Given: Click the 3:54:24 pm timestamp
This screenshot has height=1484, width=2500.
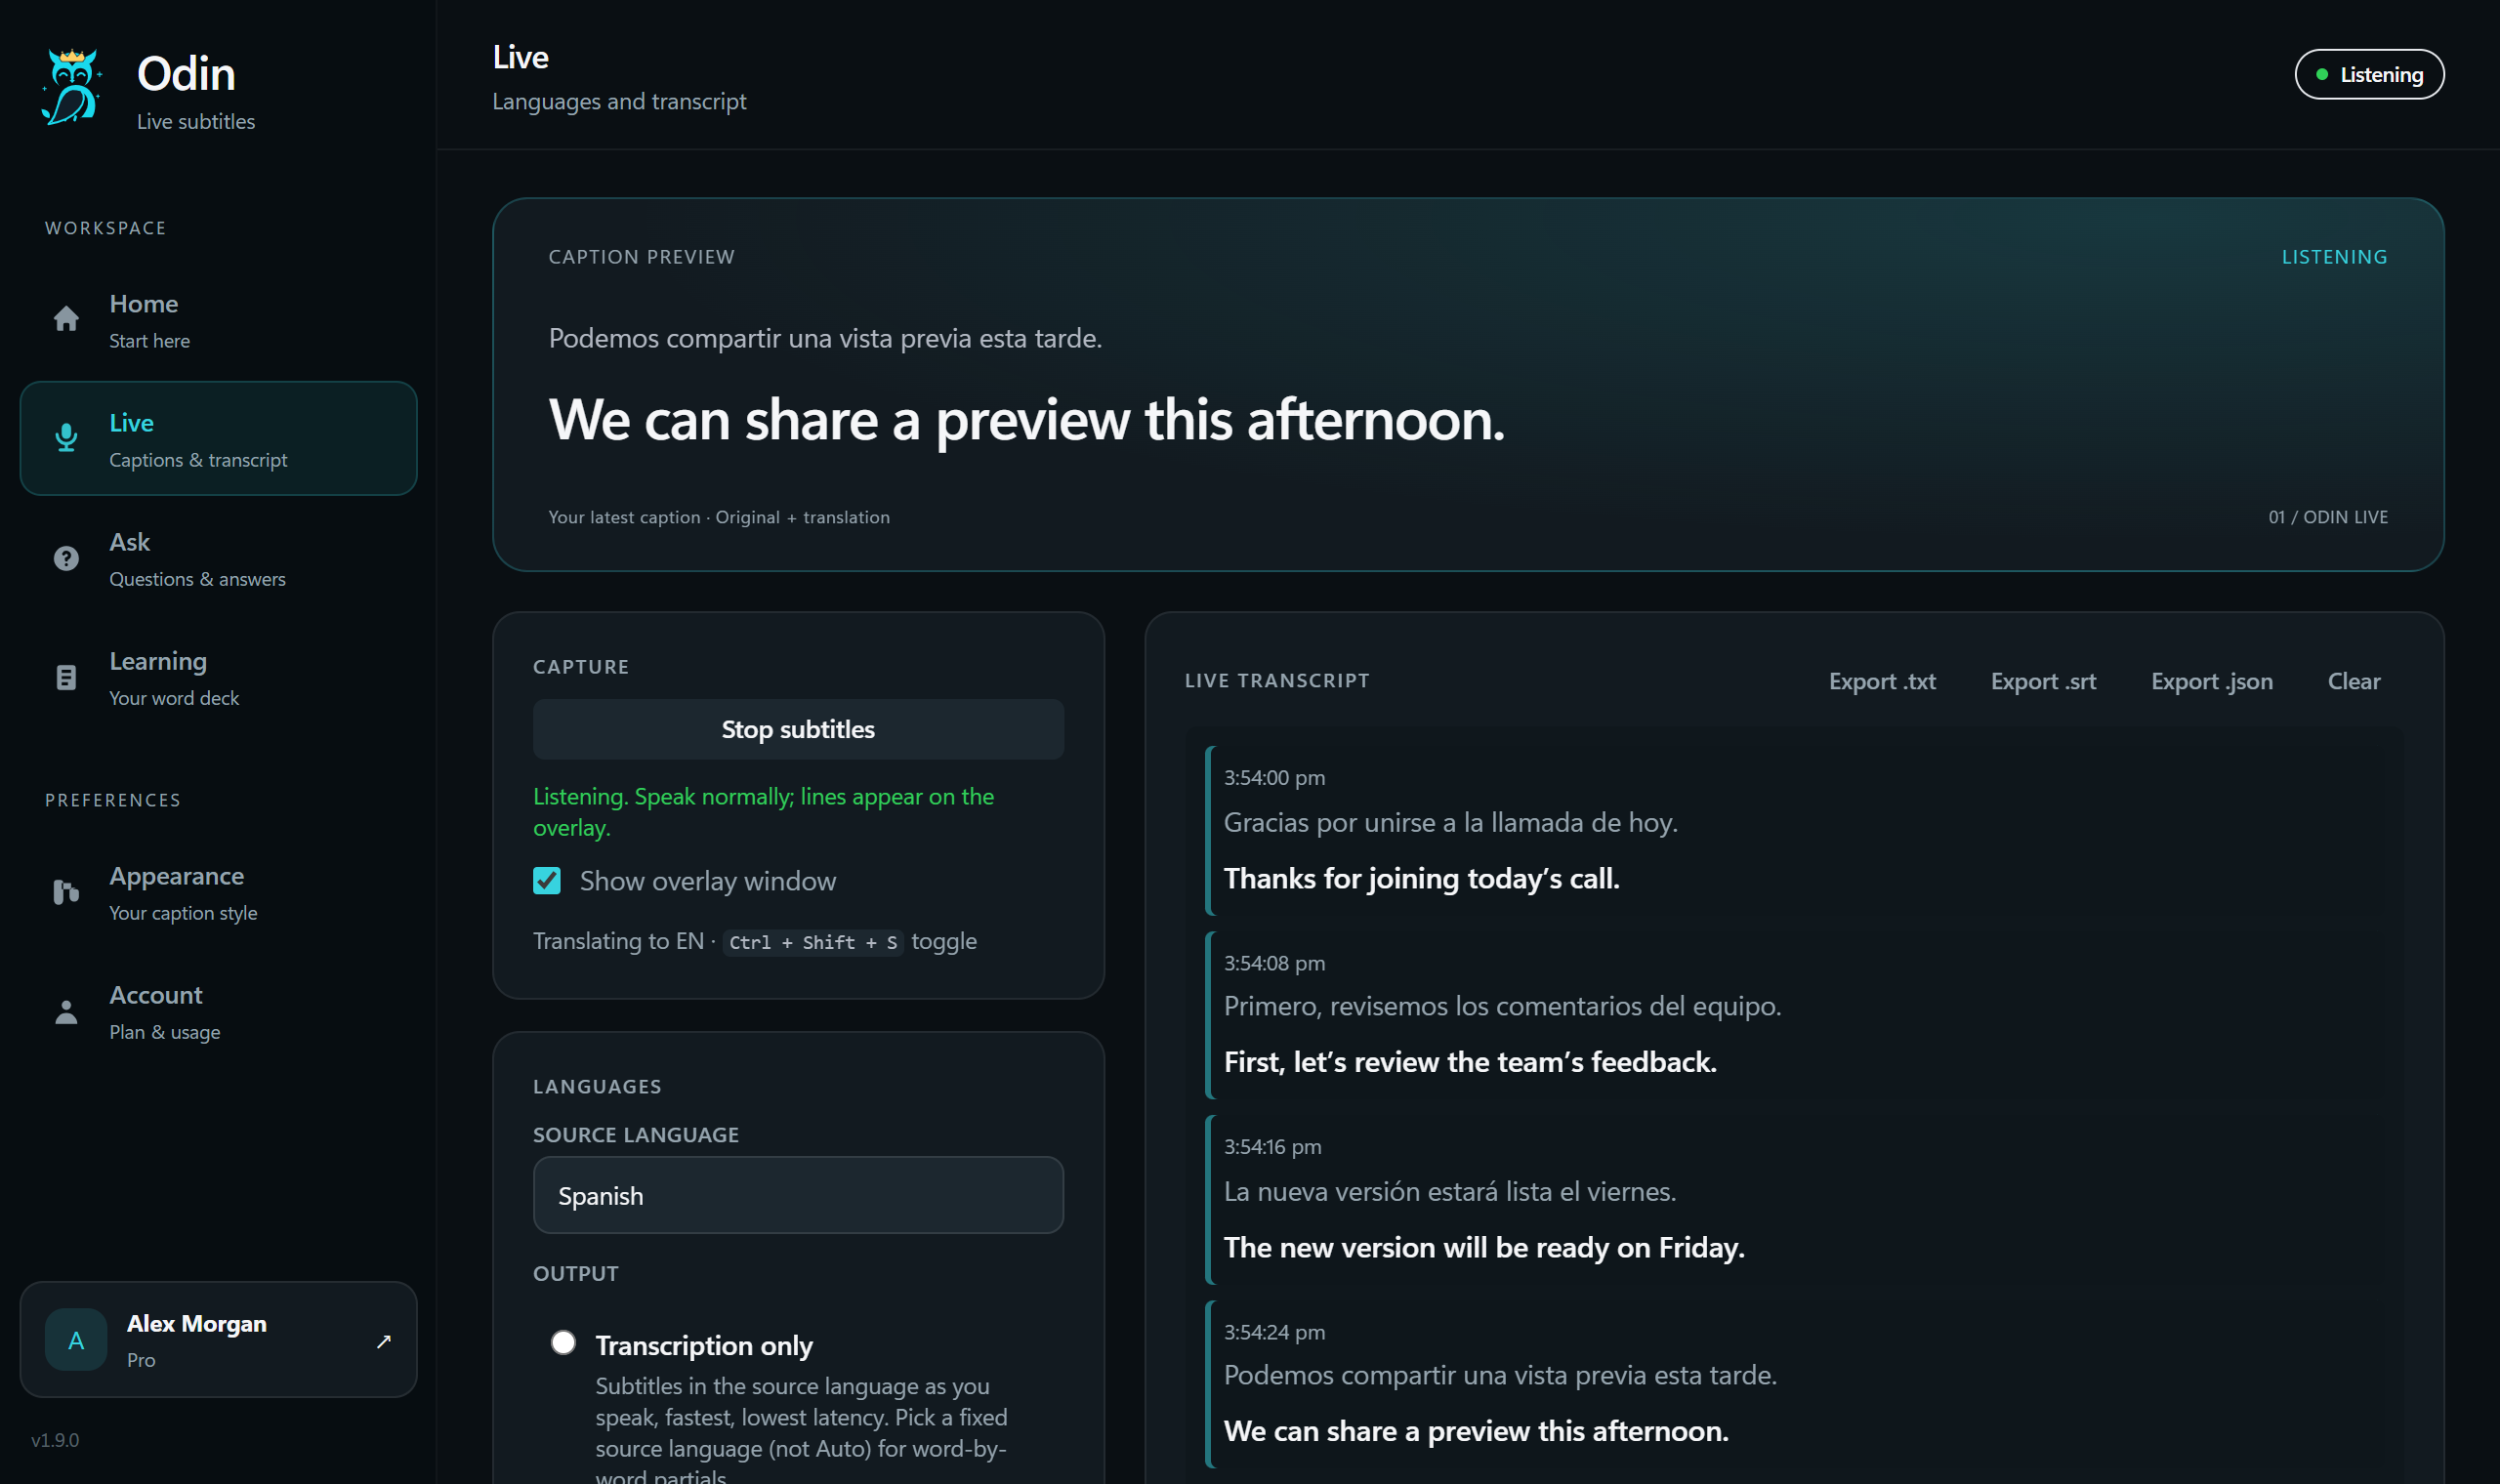Looking at the screenshot, I should point(1274,1332).
